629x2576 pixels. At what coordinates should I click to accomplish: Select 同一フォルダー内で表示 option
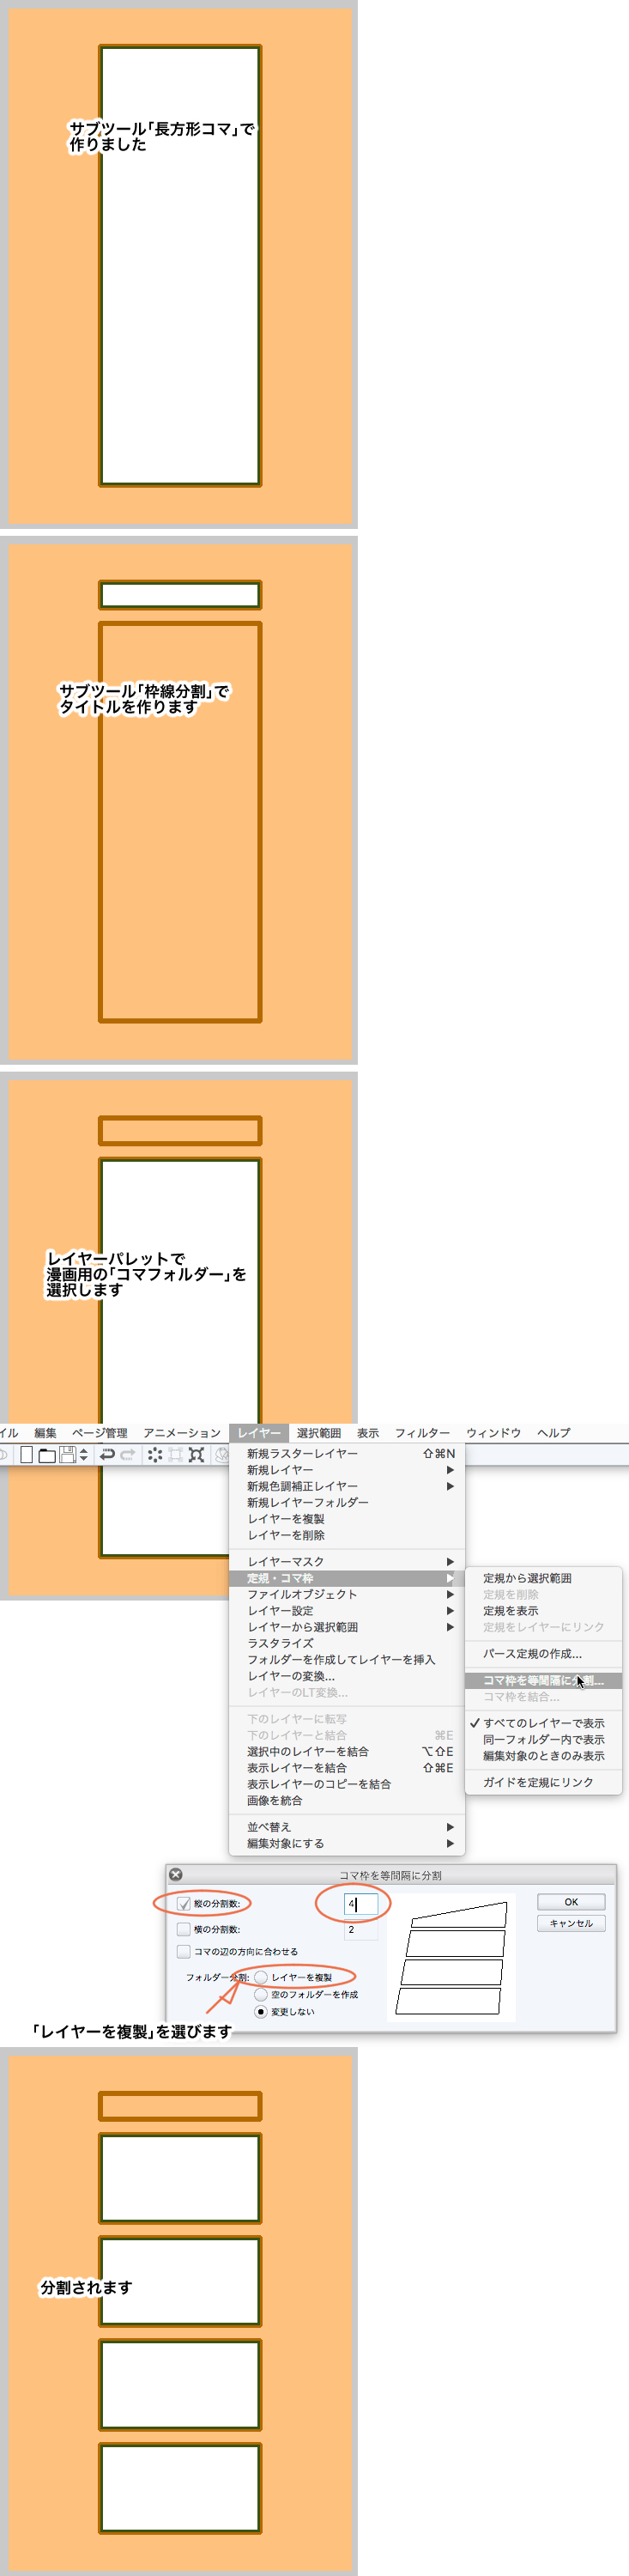[x=544, y=1740]
